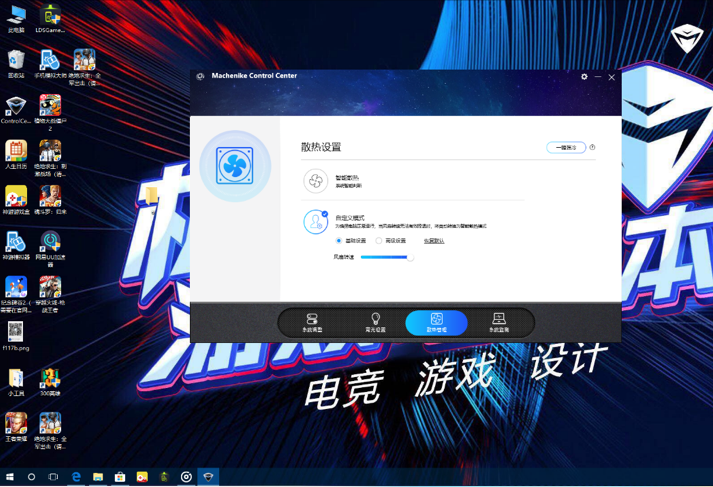Image resolution: width=713 pixels, height=487 pixels.
Task: Switch to the highlighted fan cooling tab
Action: 436,323
